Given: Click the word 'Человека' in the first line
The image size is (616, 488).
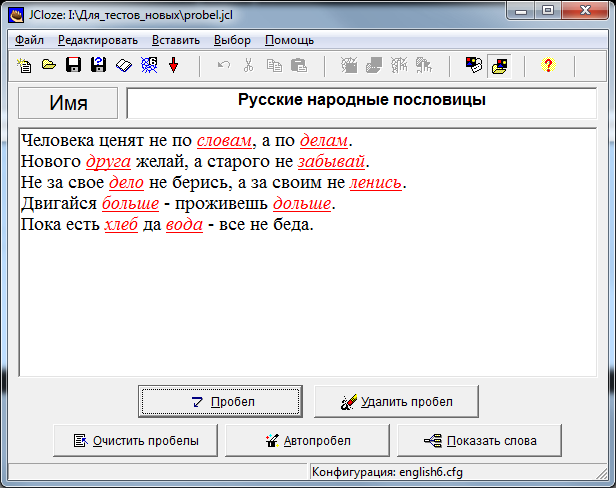Looking at the screenshot, I should pyautogui.click(x=58, y=141).
